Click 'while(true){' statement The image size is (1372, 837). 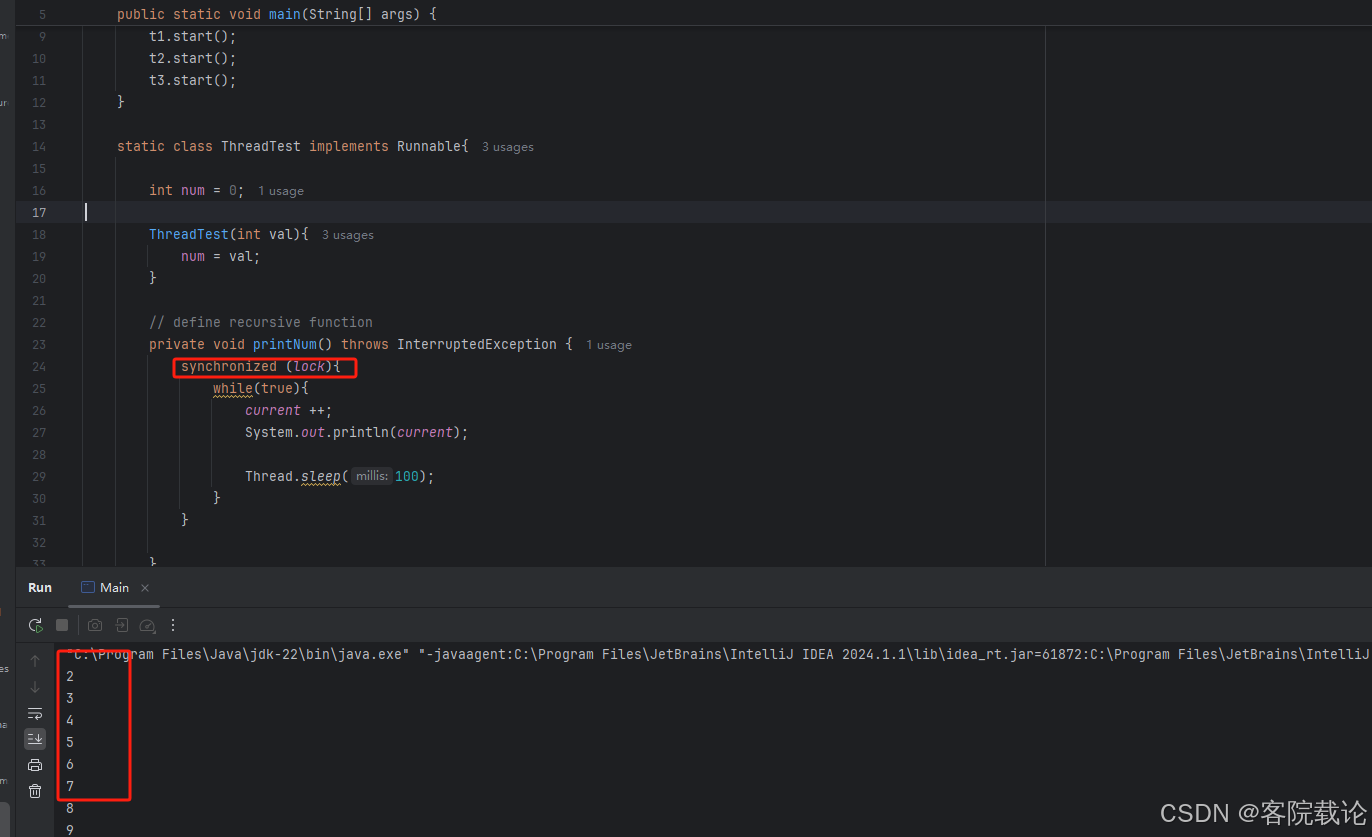pyautogui.click(x=261, y=389)
